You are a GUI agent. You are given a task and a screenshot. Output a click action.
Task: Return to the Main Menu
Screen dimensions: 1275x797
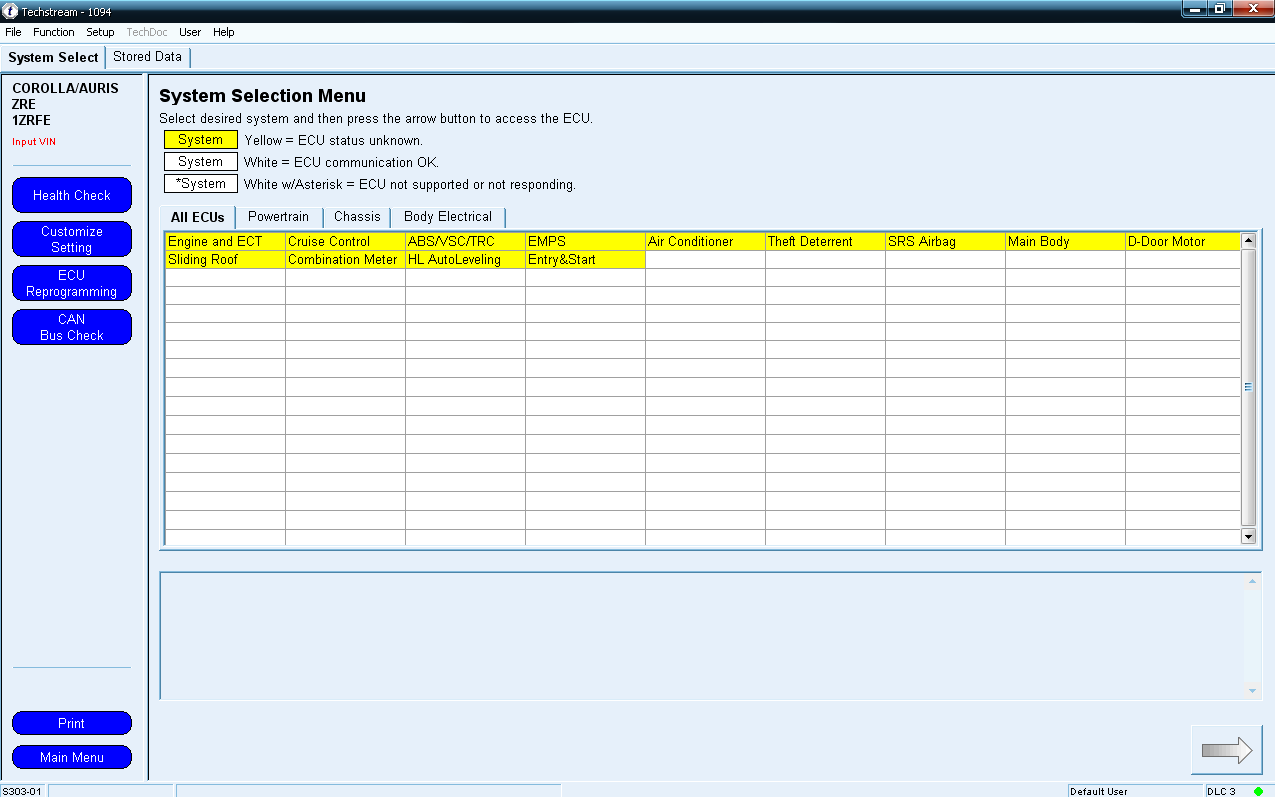72,757
